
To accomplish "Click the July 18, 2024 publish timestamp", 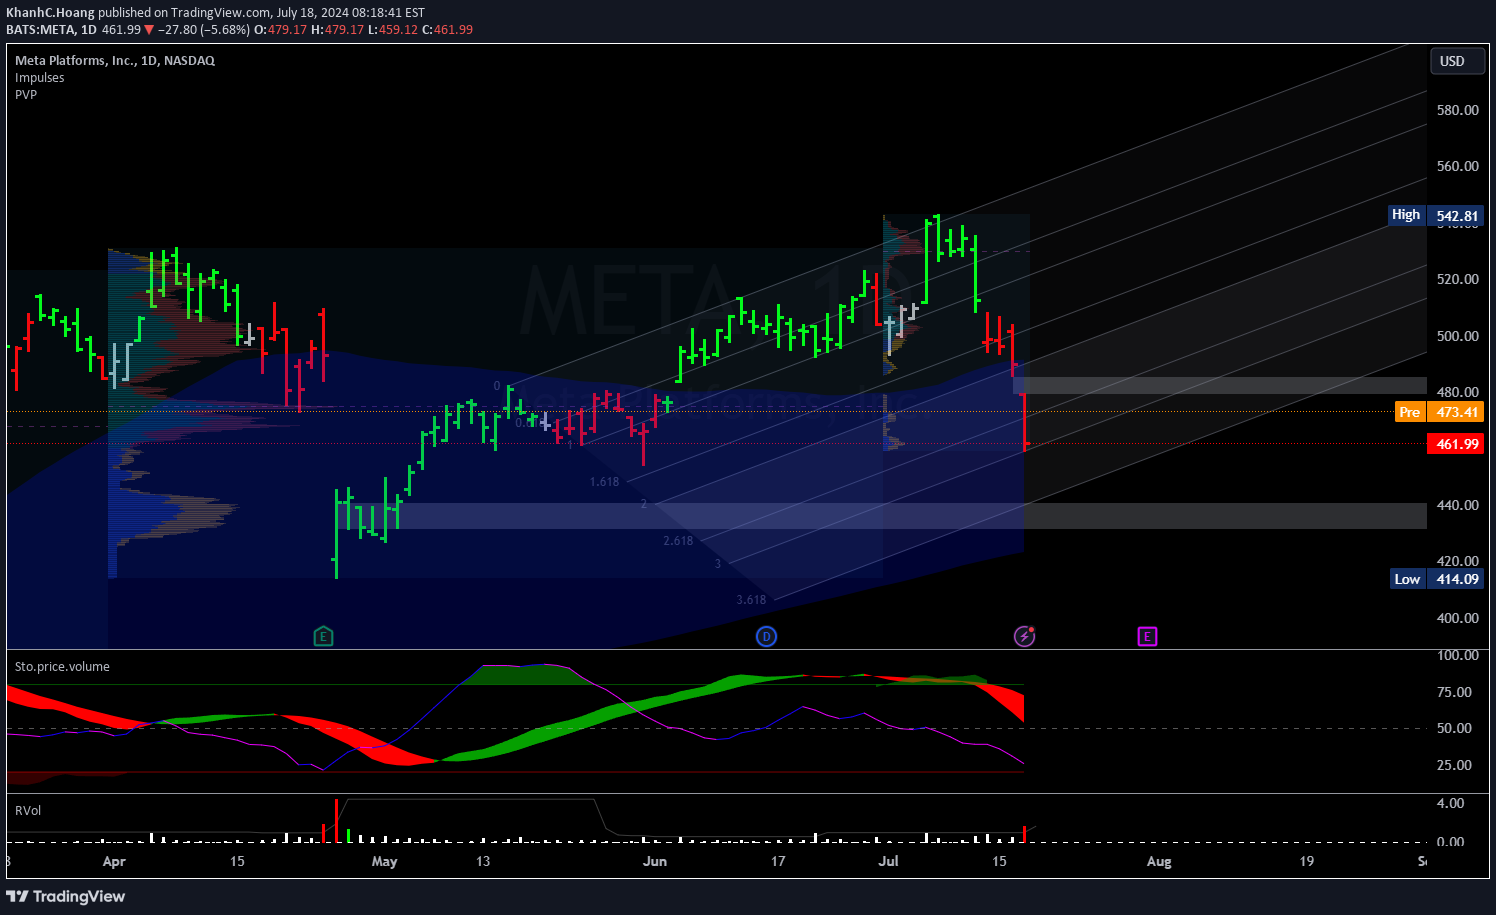I will (x=351, y=12).
